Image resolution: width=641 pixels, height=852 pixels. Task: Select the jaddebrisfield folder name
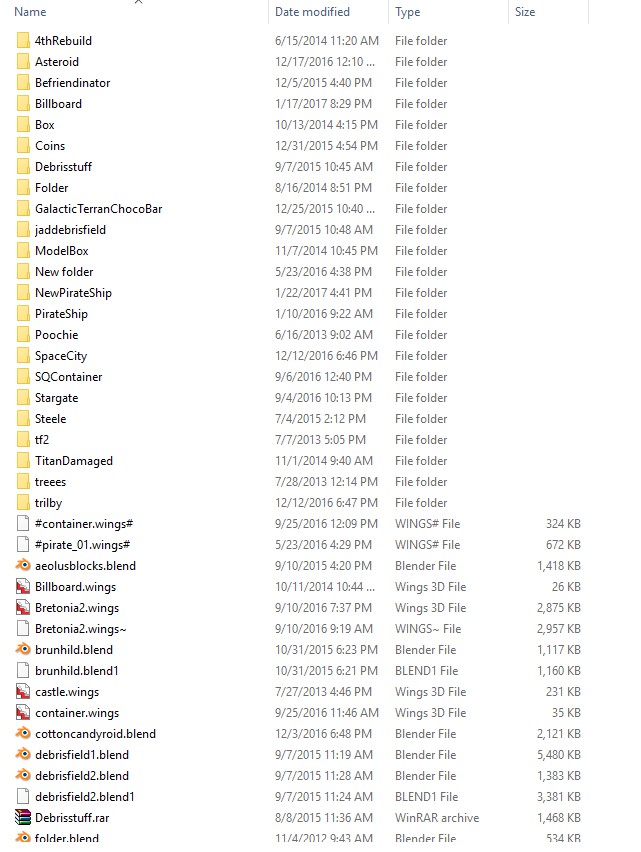[x=70, y=230]
